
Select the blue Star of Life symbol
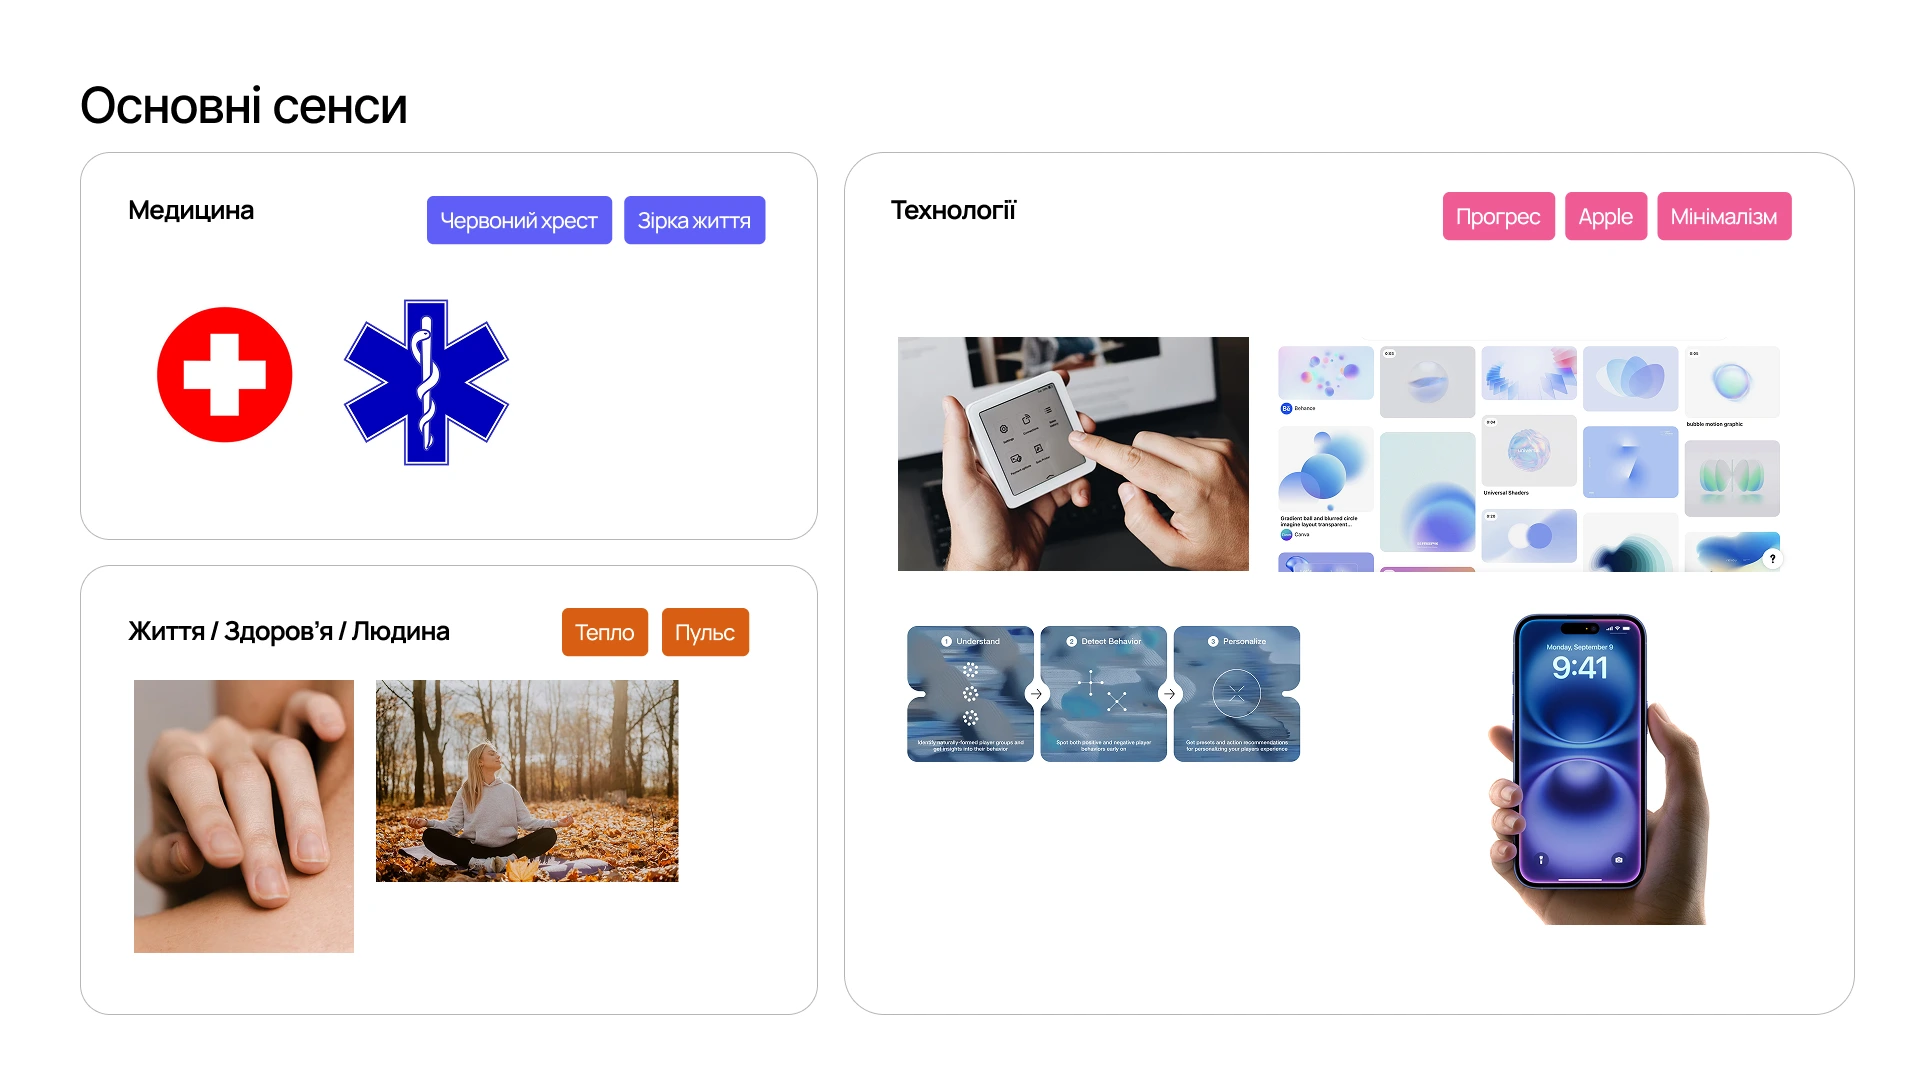(426, 382)
